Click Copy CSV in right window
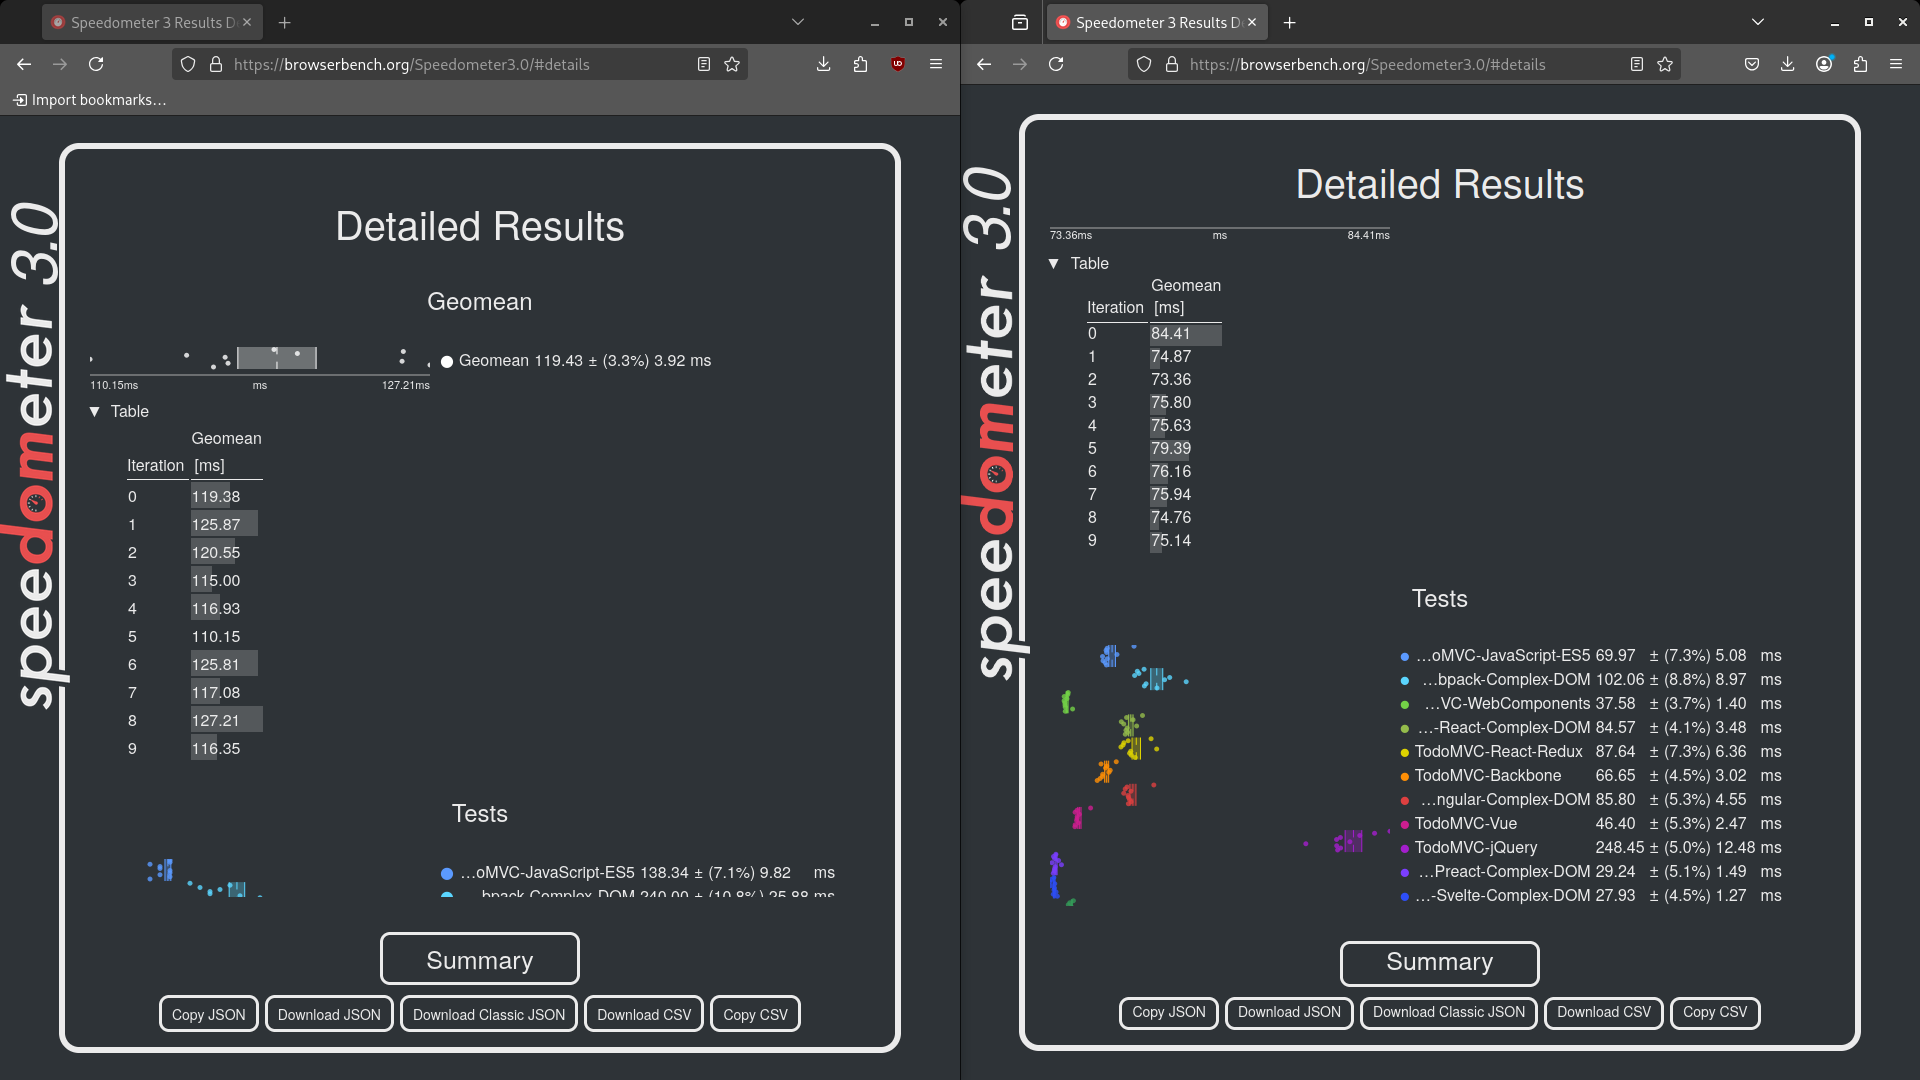 click(x=1715, y=1012)
